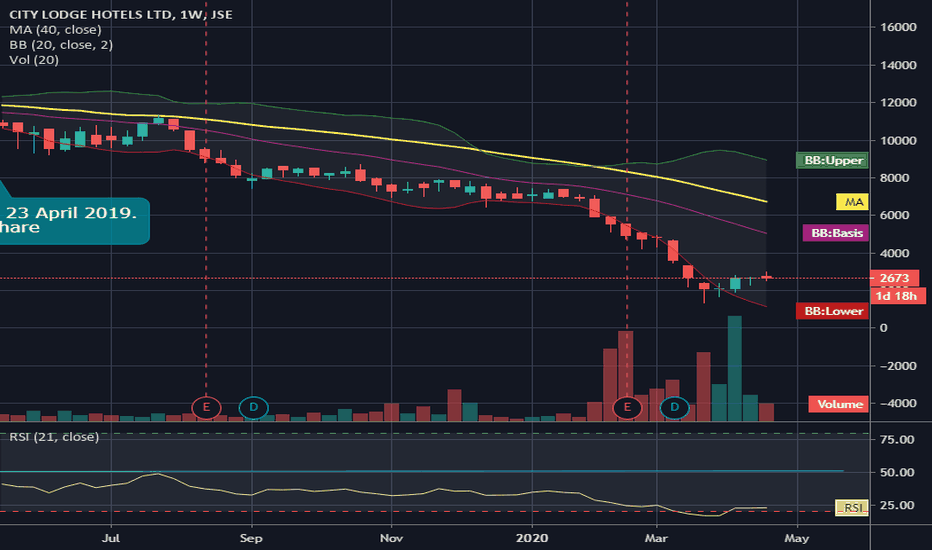
Task: Click the May label on time axis
Action: (x=796, y=538)
